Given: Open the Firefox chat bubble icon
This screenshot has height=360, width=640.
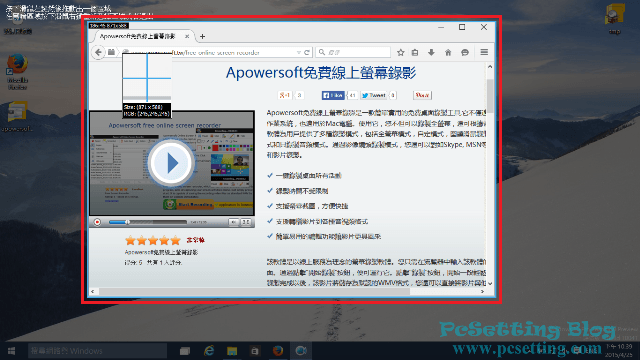Looking at the screenshot, I should [x=465, y=52].
